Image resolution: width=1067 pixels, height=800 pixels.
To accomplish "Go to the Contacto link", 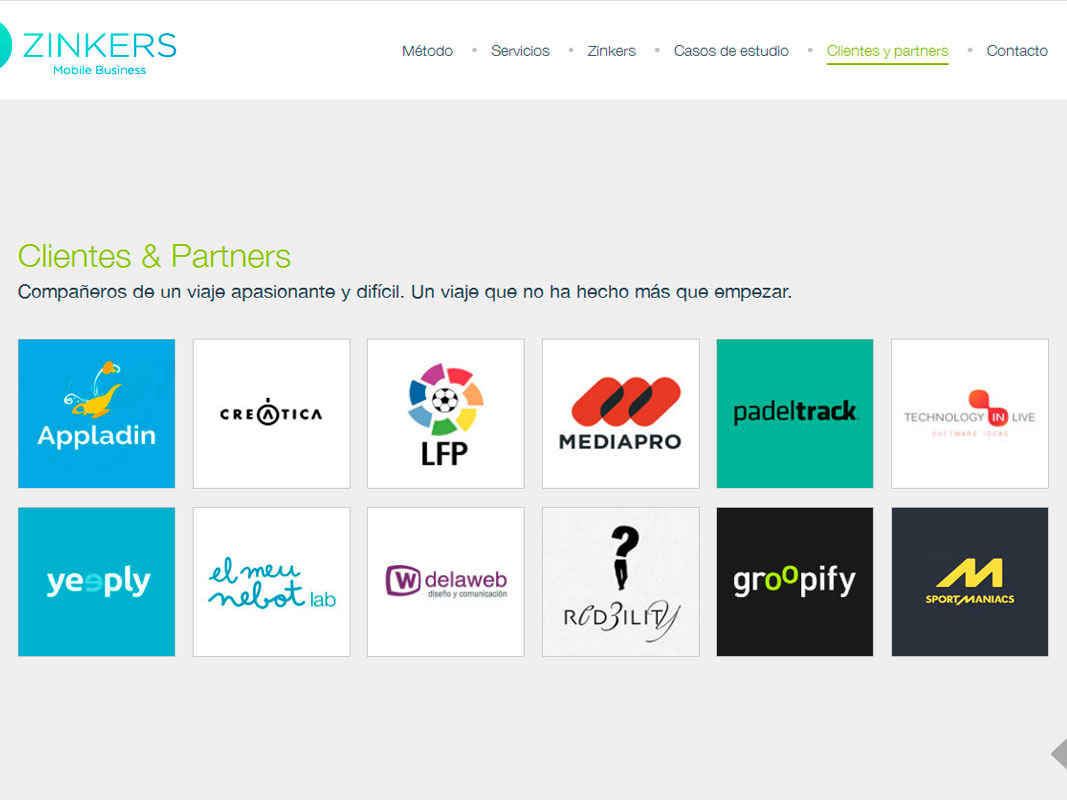I will (x=1017, y=51).
